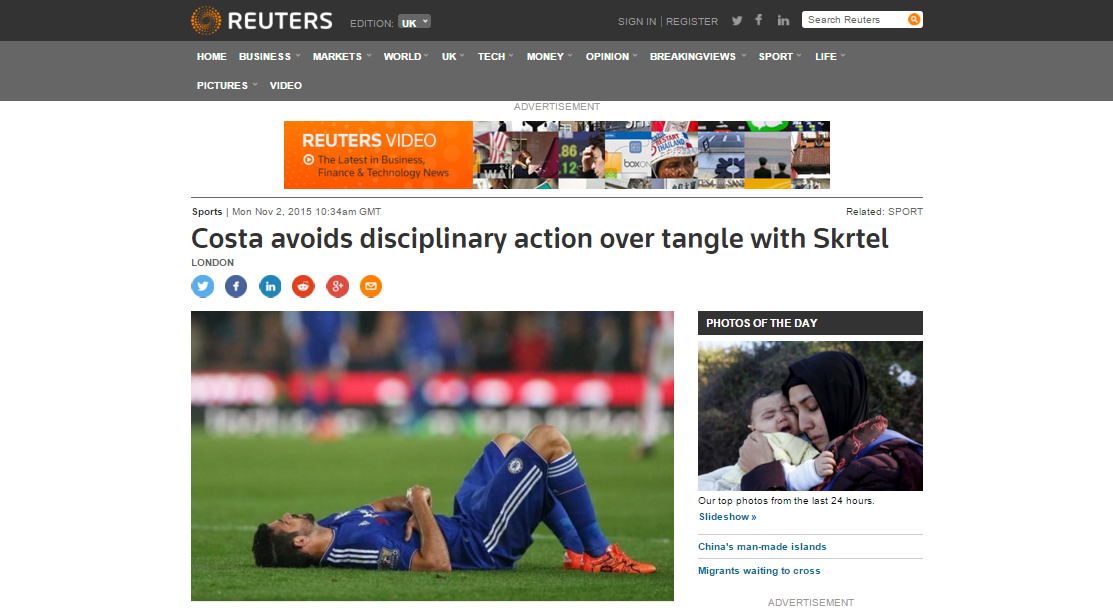Go to Reuters homepage via logo
Image resolution: width=1113 pixels, height=608 pixels.
point(261,21)
